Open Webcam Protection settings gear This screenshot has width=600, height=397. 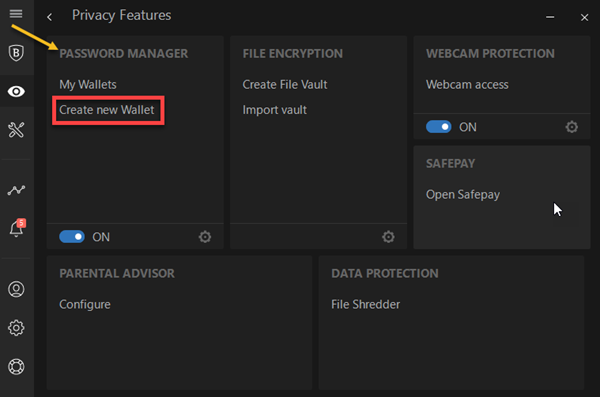click(572, 127)
